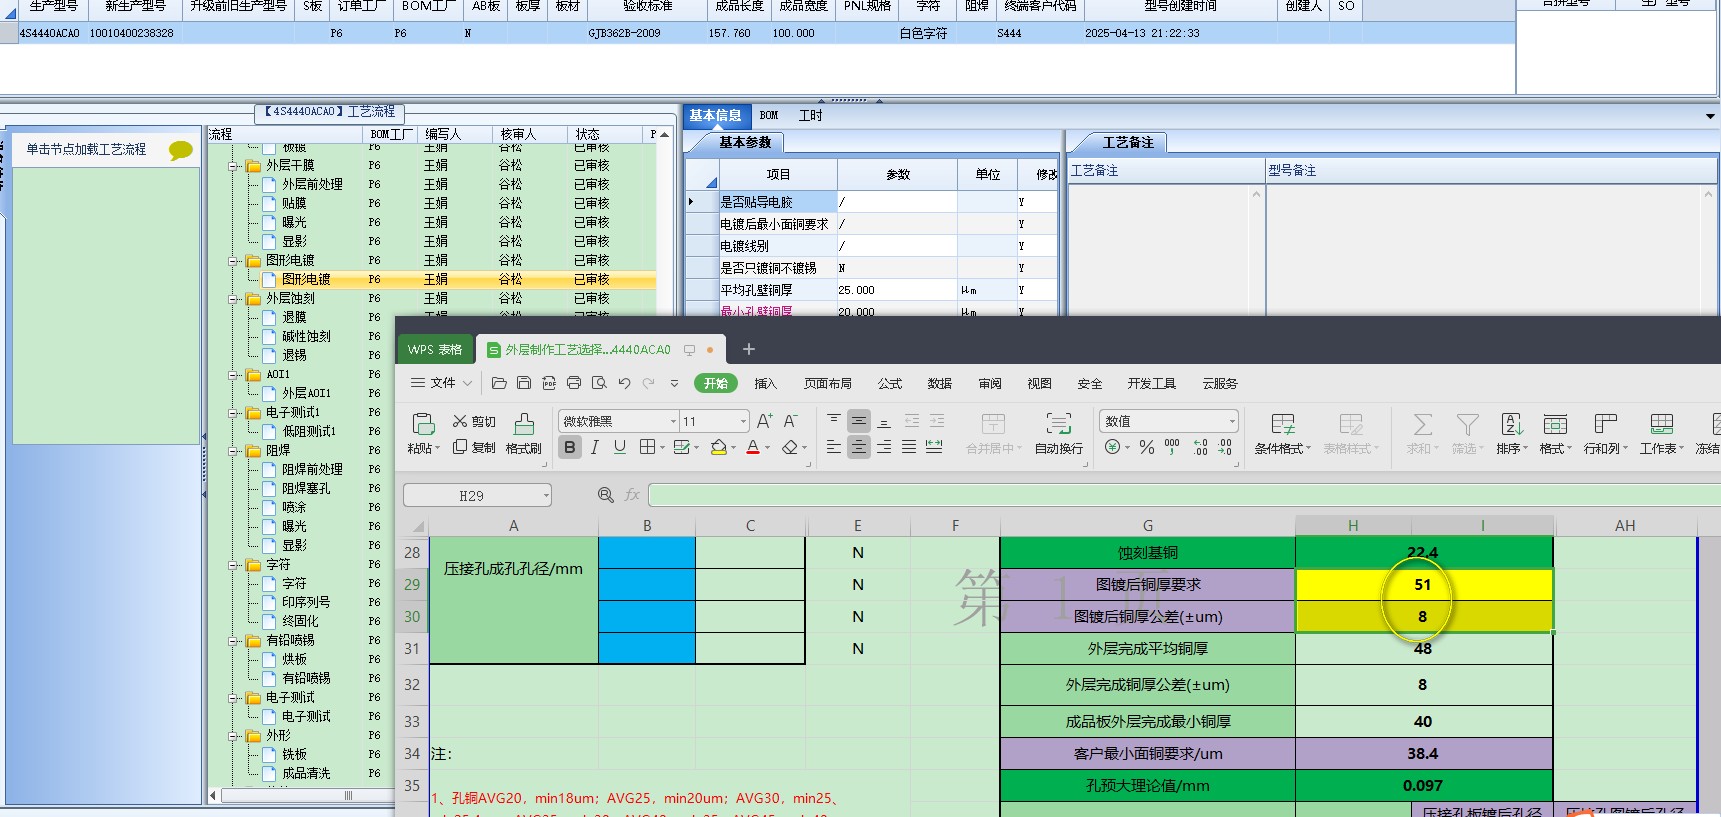This screenshot has height=817, width=1721.
Task: Click the zoom magnifier beside fx
Action: click(x=605, y=495)
